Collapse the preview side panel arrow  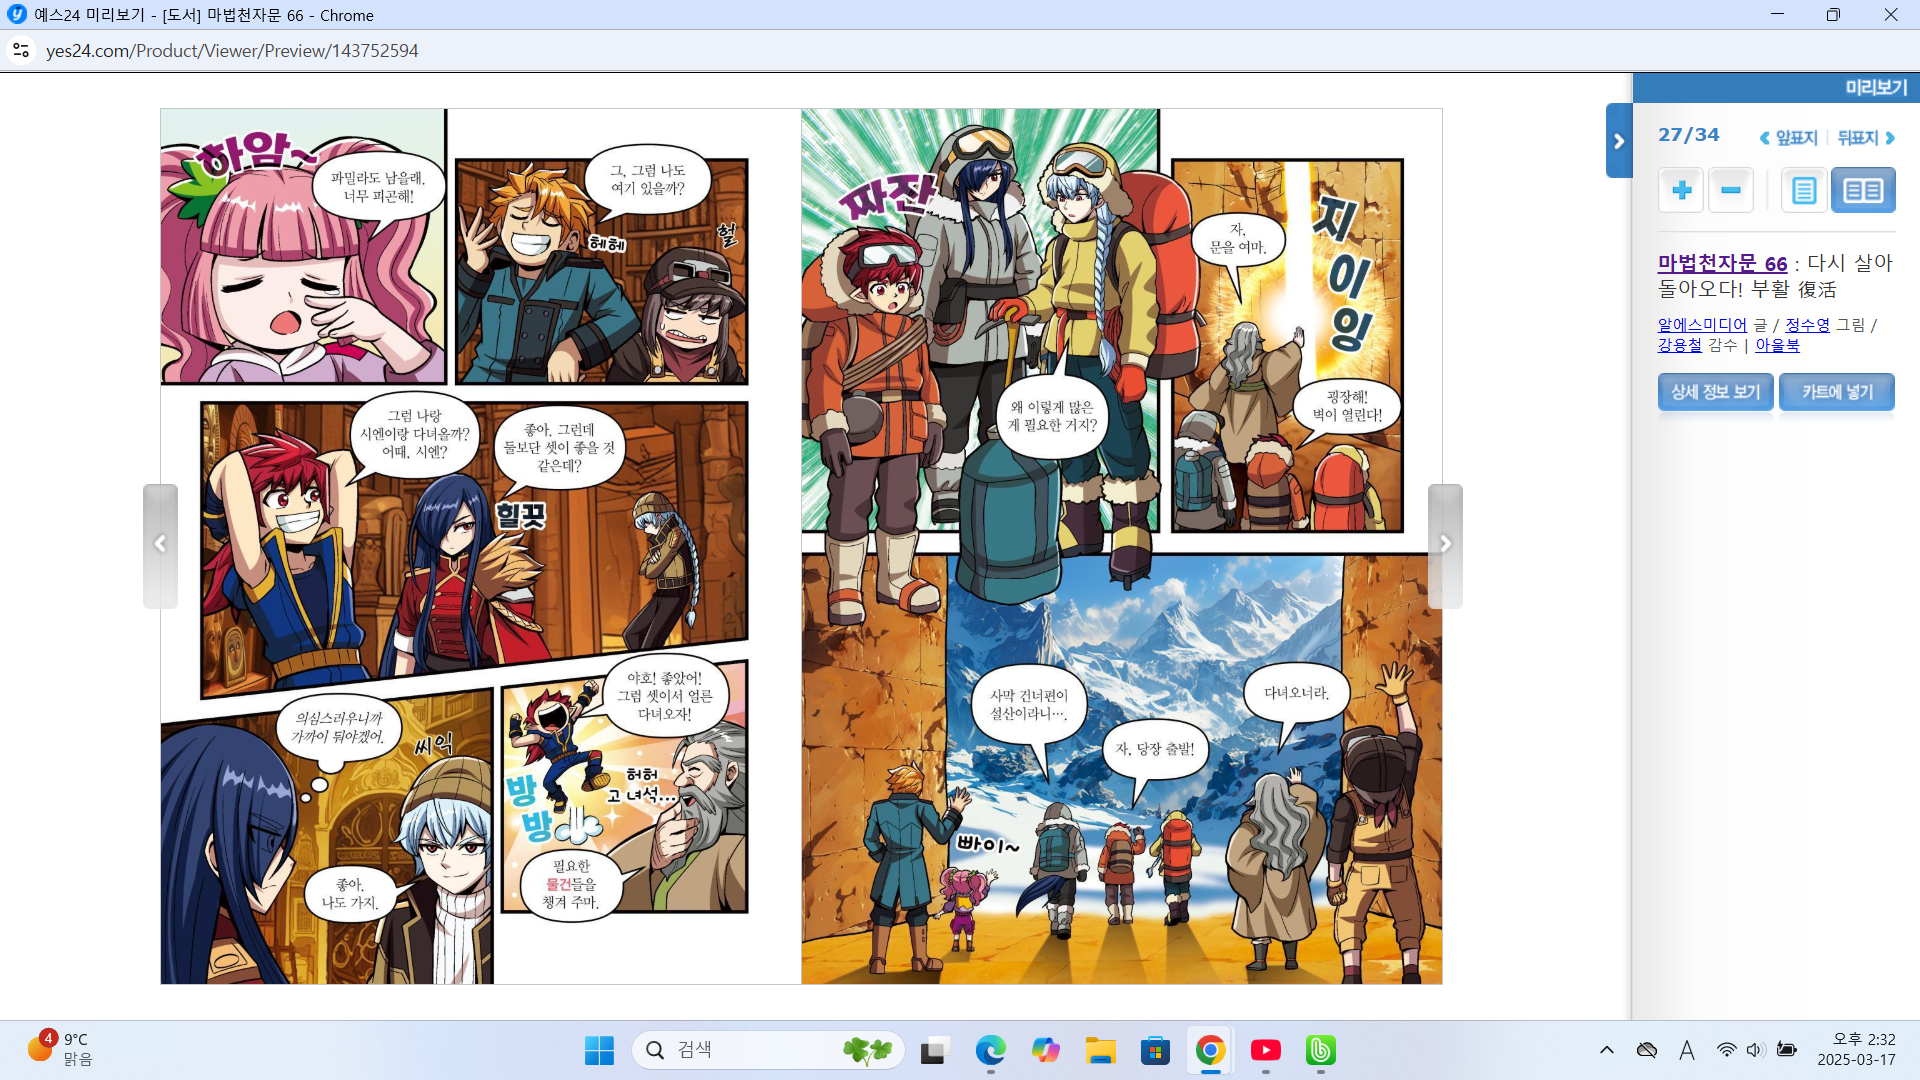point(1619,141)
